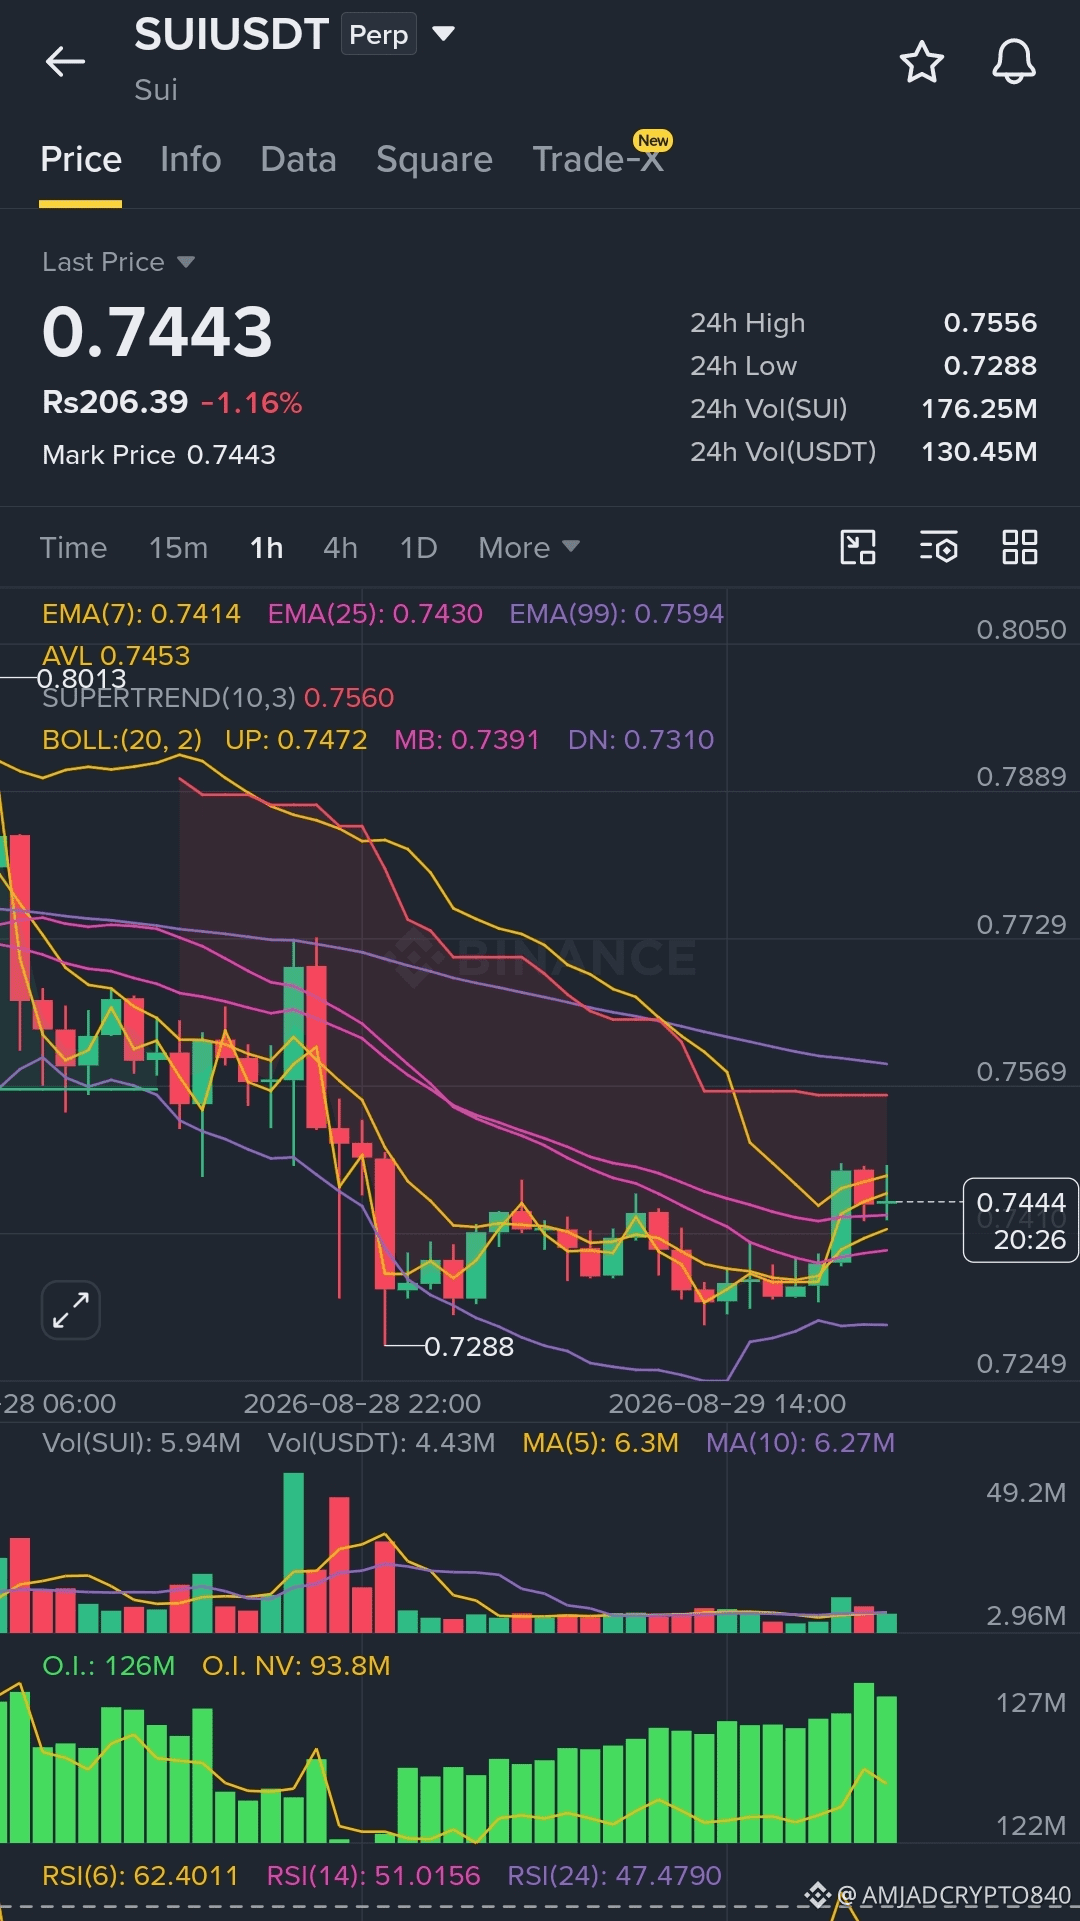Switch to the Info tab
The height and width of the screenshot is (1921, 1080).
(190, 160)
